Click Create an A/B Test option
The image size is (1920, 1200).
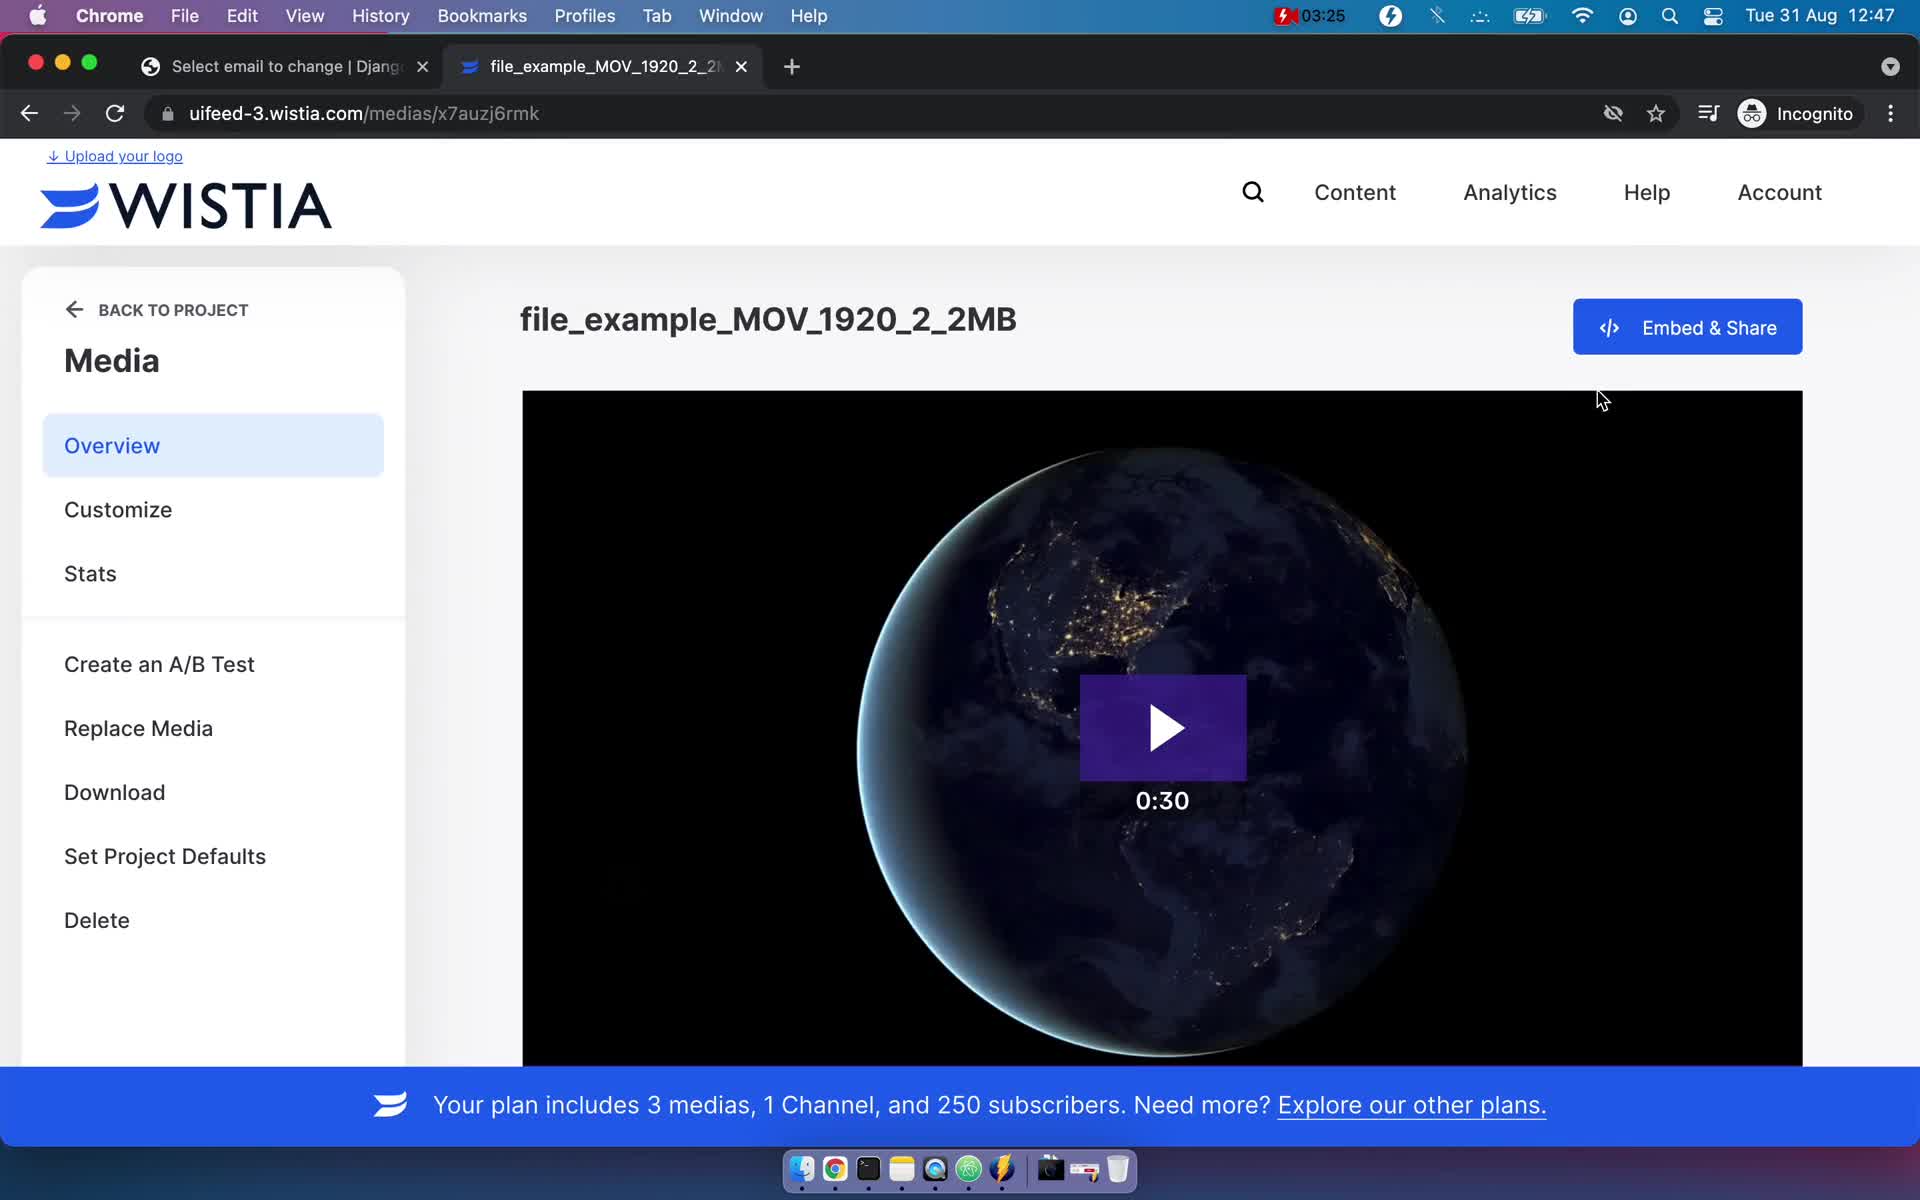[159, 664]
